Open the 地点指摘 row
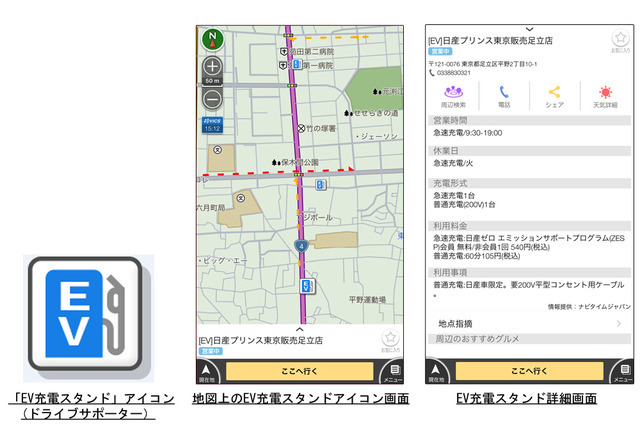Viewport: 640px width, 433px height. pyautogui.click(x=529, y=323)
